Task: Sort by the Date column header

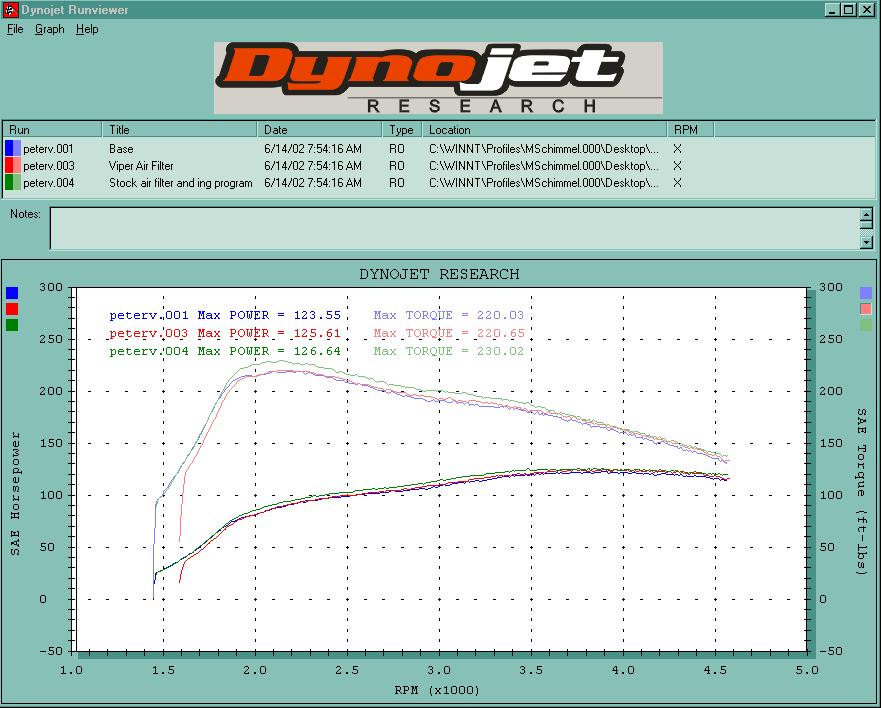Action: pyautogui.click(x=319, y=130)
